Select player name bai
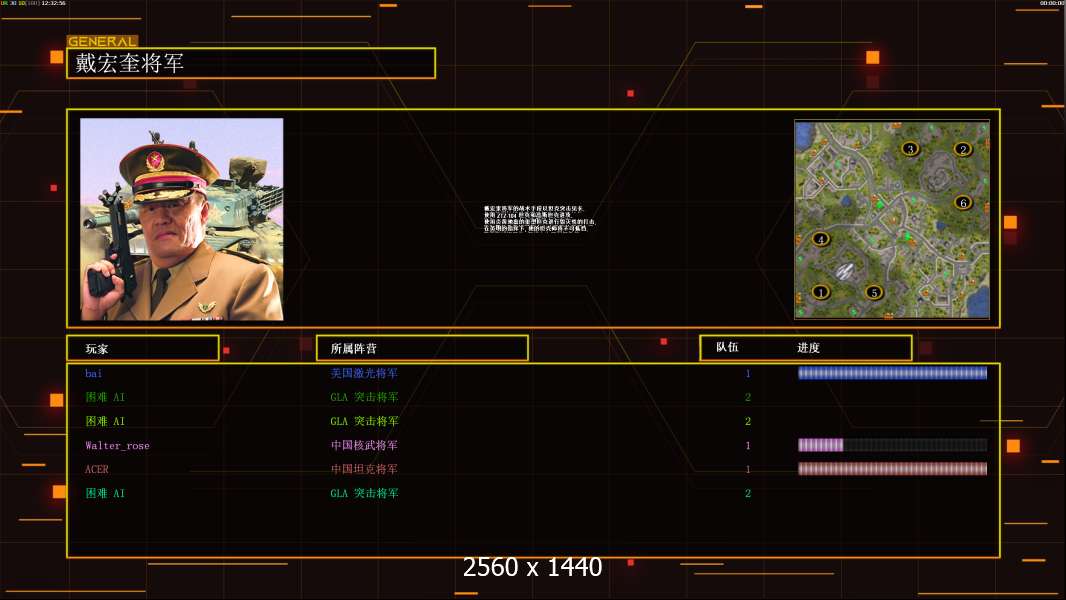Viewport: 1066px width, 600px height. pos(94,373)
